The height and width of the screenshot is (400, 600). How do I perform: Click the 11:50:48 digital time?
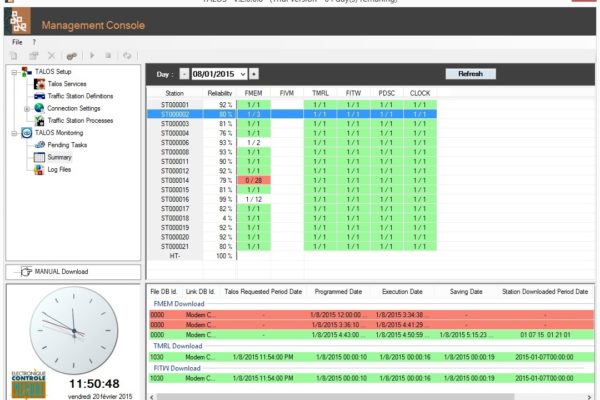(x=94, y=384)
